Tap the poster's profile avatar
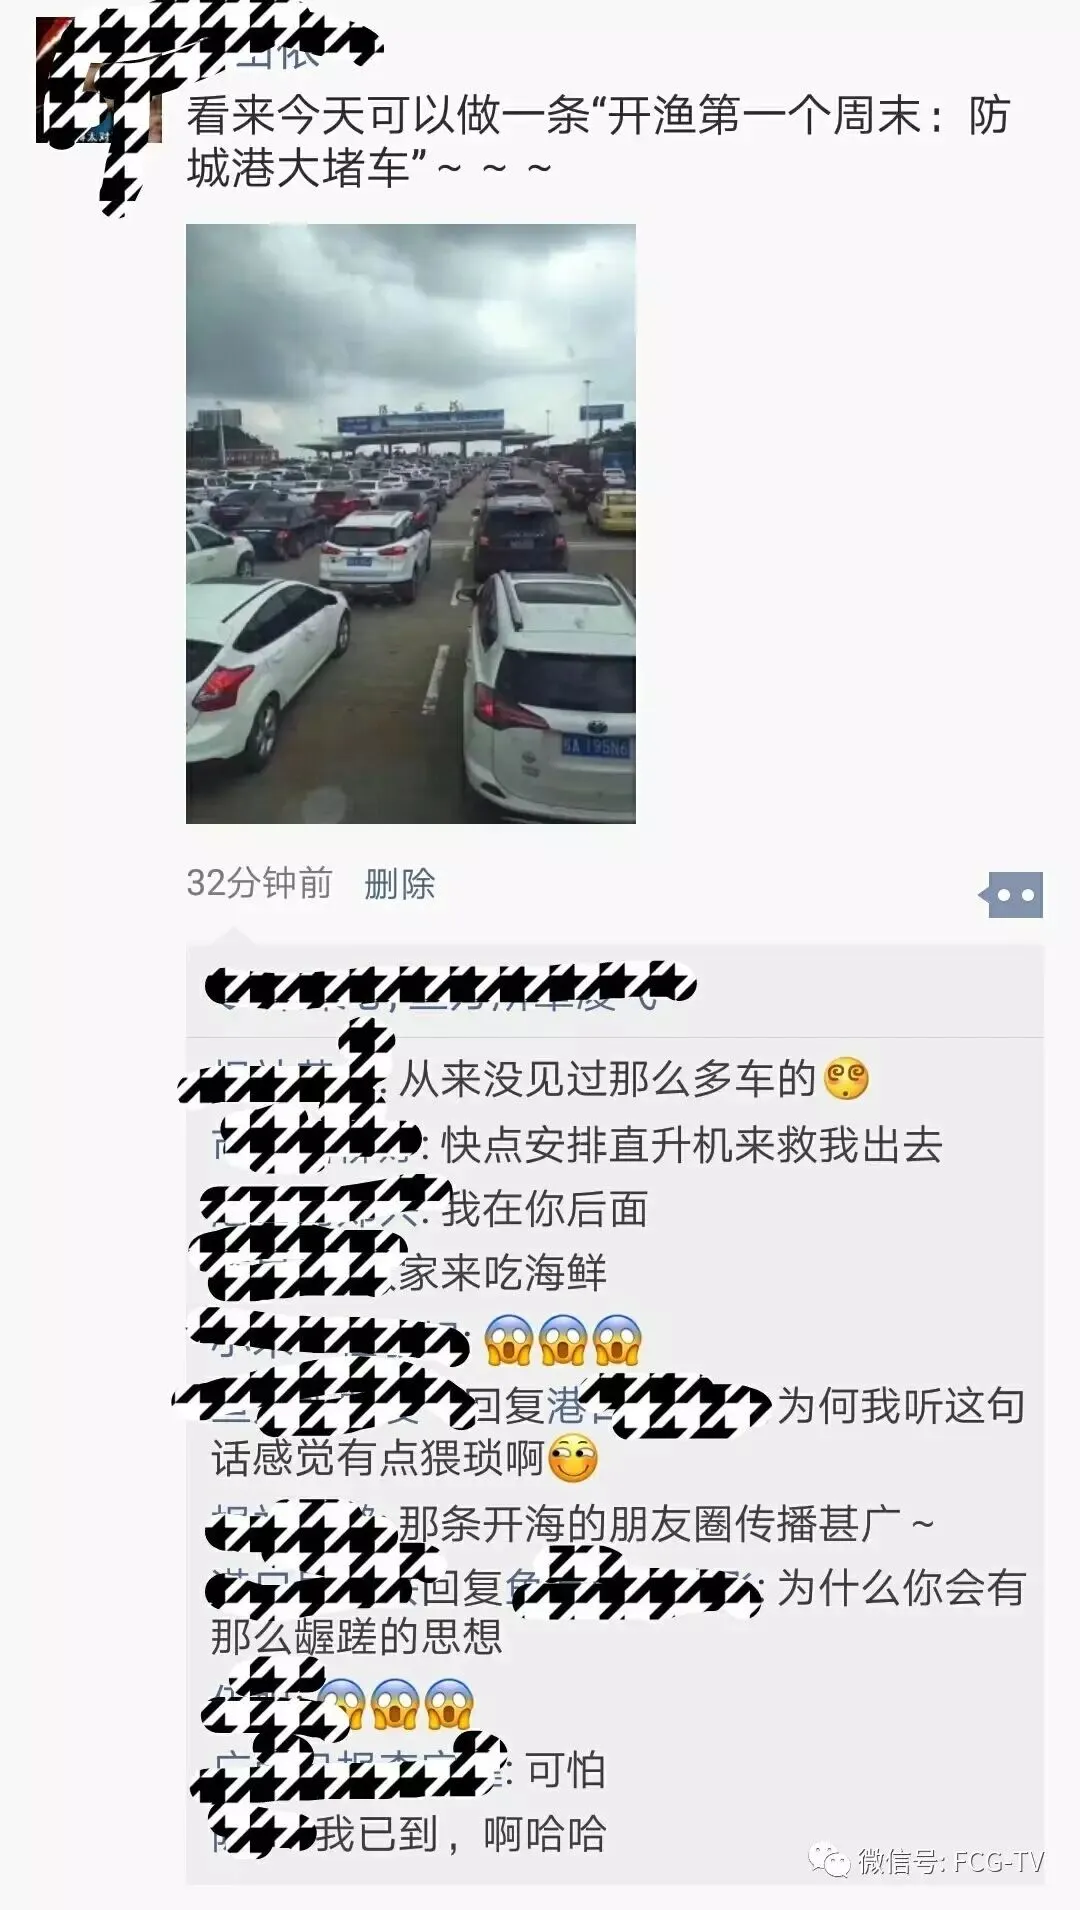The image size is (1080, 1910). point(98,80)
